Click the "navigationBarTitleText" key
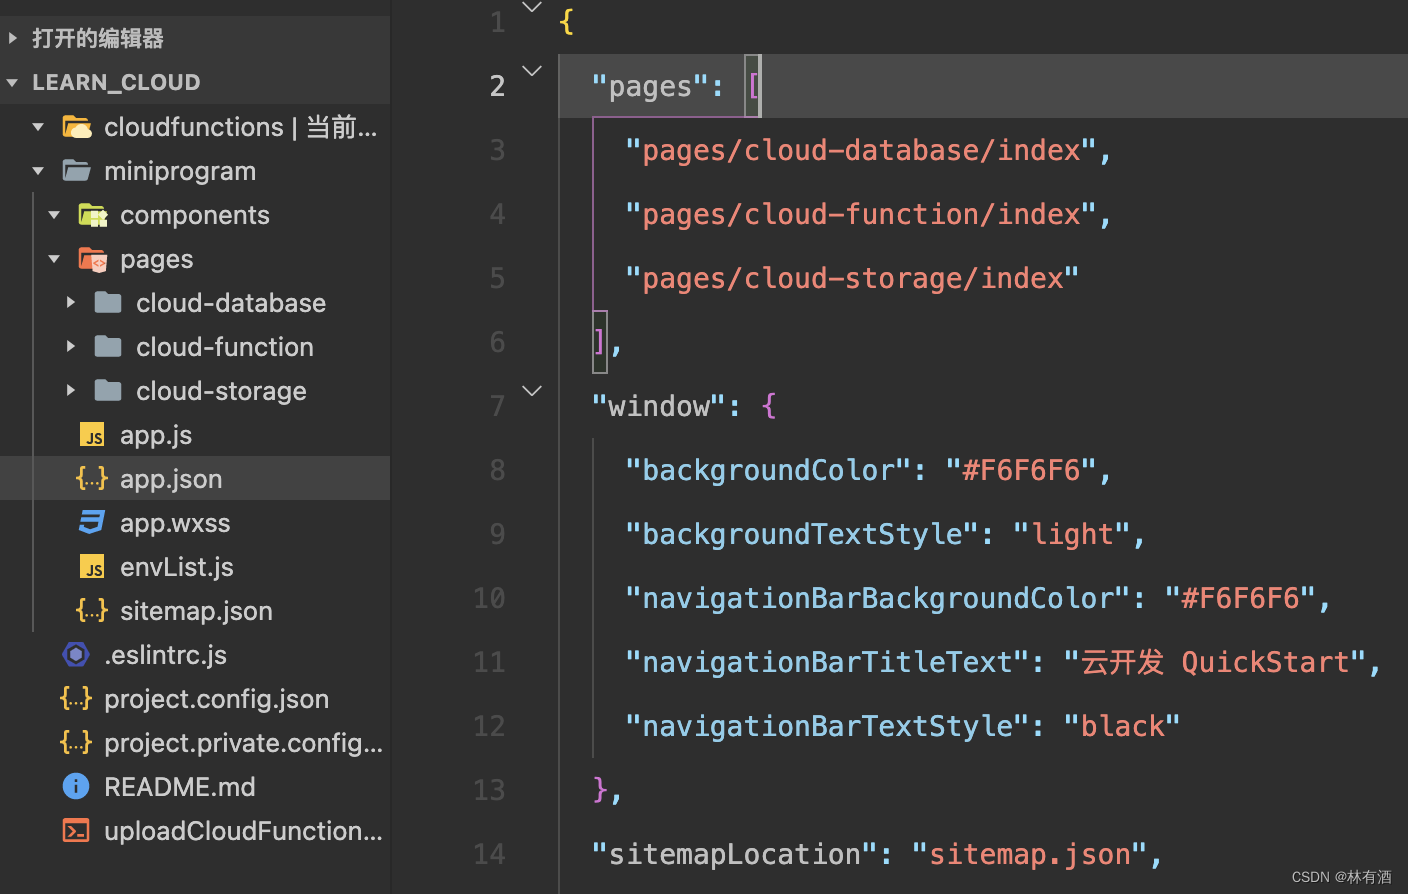Image resolution: width=1408 pixels, height=894 pixels. click(x=827, y=663)
